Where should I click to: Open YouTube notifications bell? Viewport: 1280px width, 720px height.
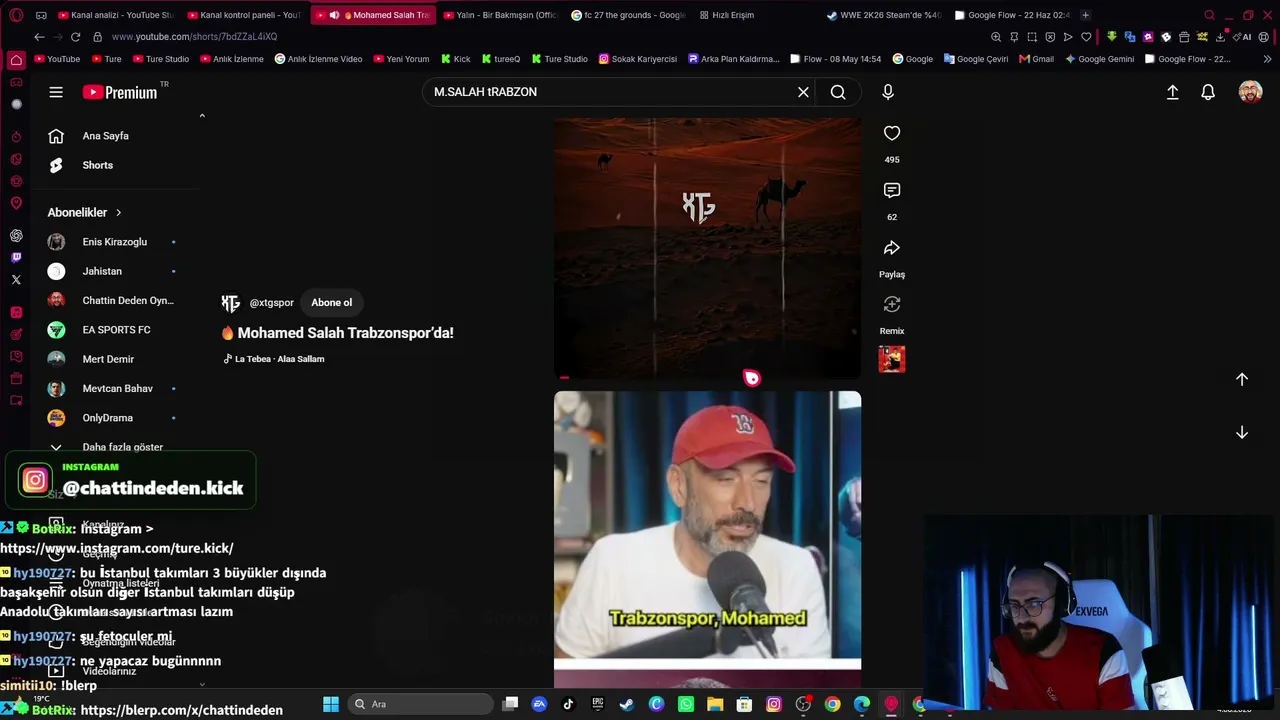(1208, 92)
